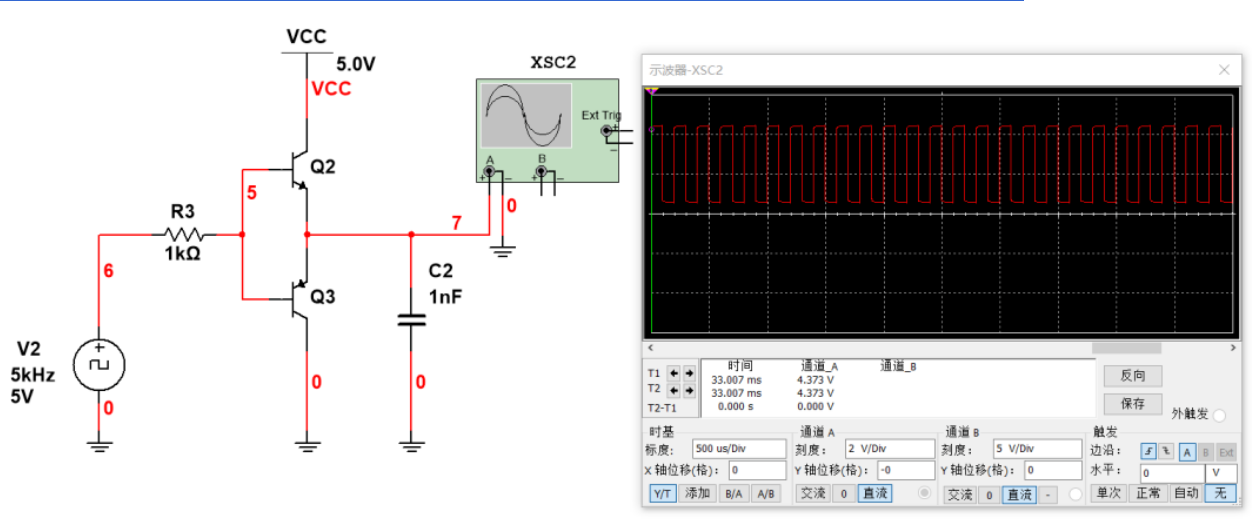Toggle Channel A radio button beside 直流
The height and width of the screenshot is (525, 1252).
[924, 493]
